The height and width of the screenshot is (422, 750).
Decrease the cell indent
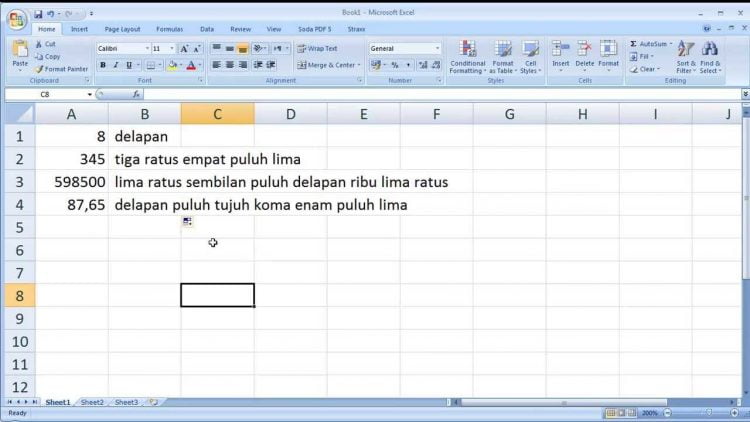258,65
